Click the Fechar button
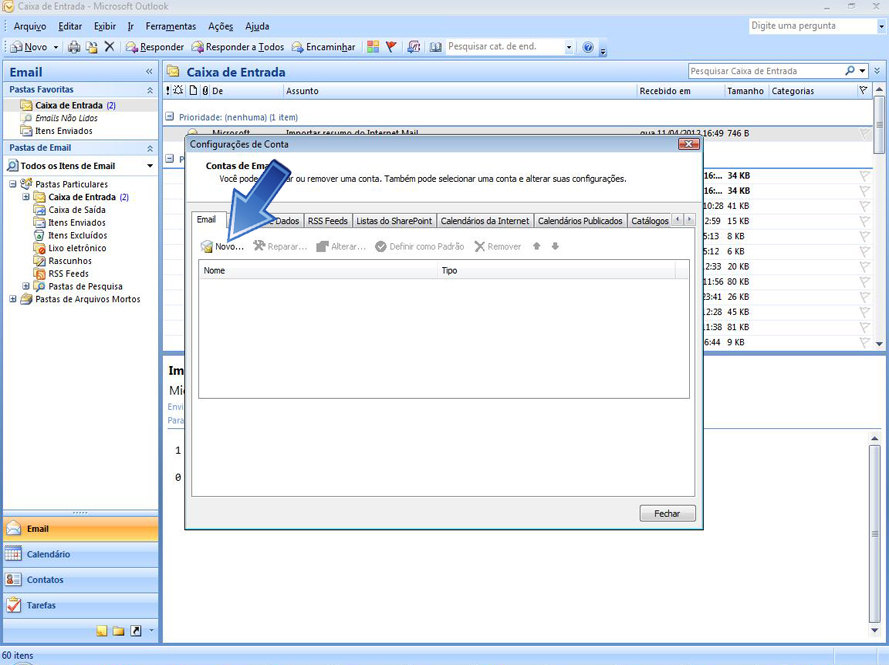889x665 pixels. pyautogui.click(x=667, y=513)
